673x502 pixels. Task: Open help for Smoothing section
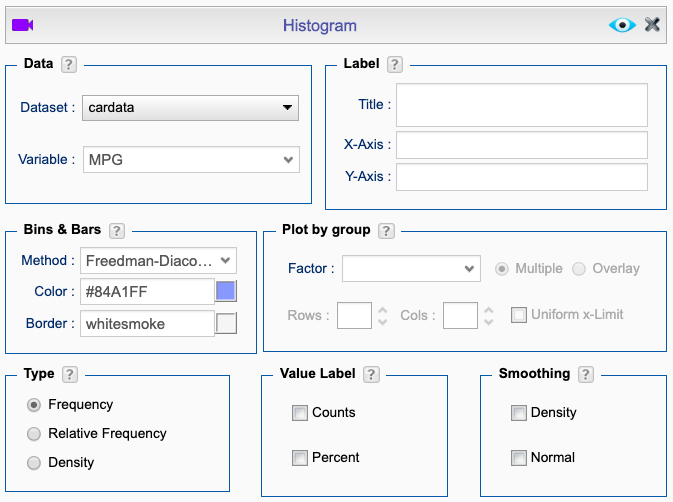point(586,375)
